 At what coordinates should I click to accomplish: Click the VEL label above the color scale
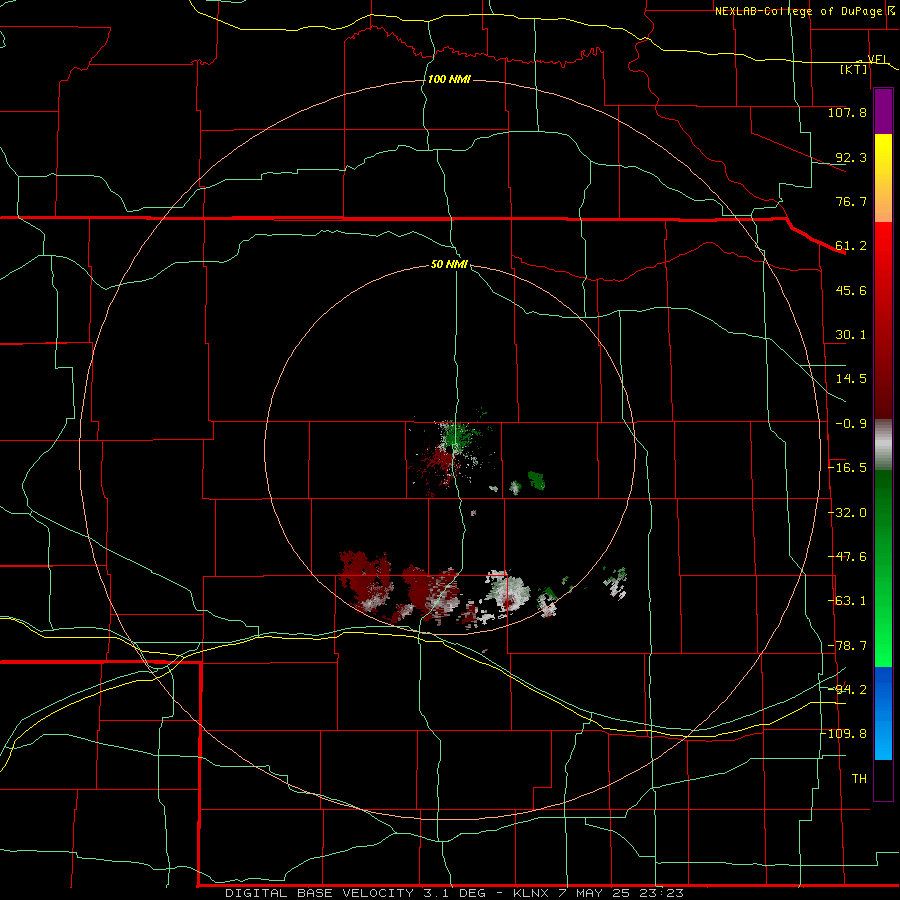tap(877, 59)
